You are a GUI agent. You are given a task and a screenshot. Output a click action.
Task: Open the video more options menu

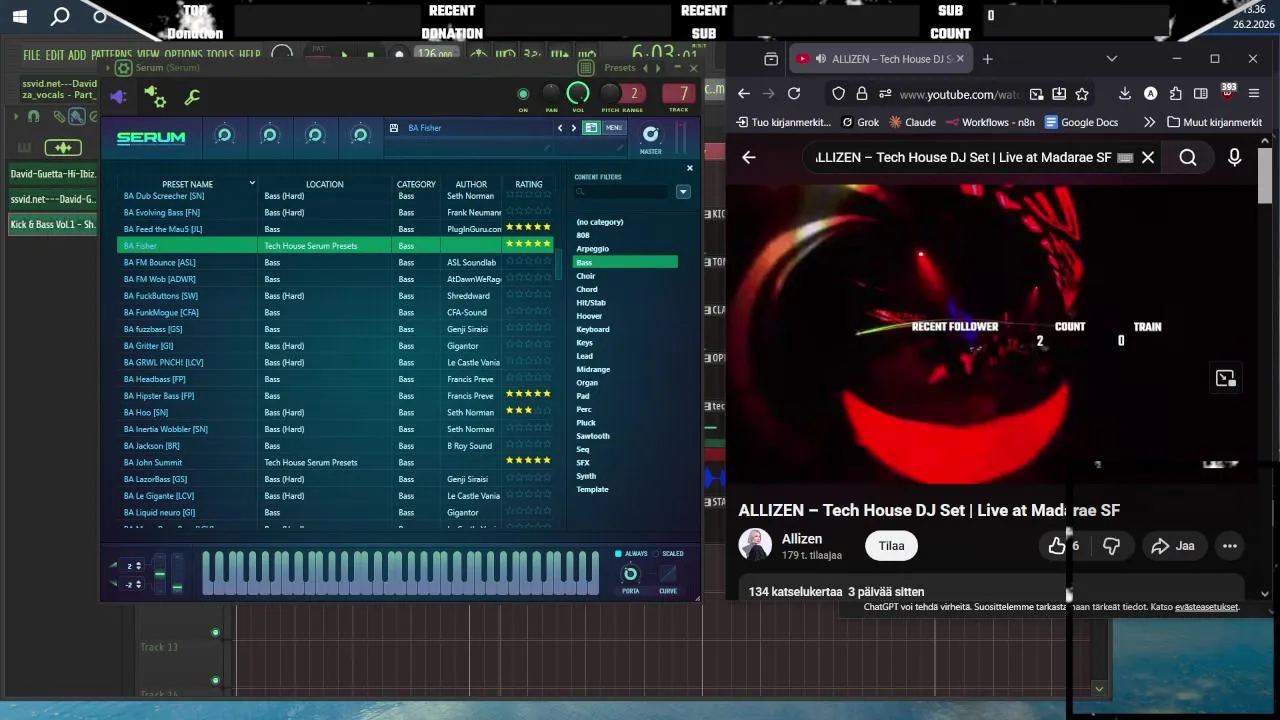coord(1229,546)
